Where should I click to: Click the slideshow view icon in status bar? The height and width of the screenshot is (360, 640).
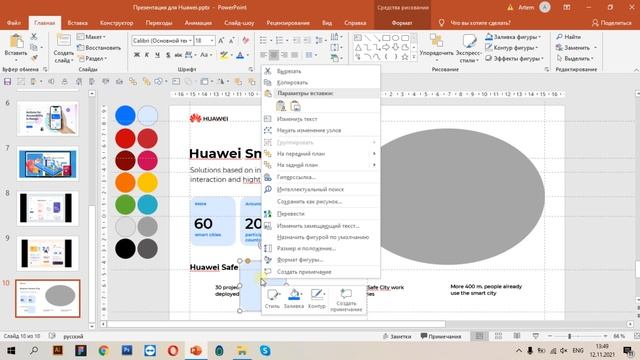point(536,336)
